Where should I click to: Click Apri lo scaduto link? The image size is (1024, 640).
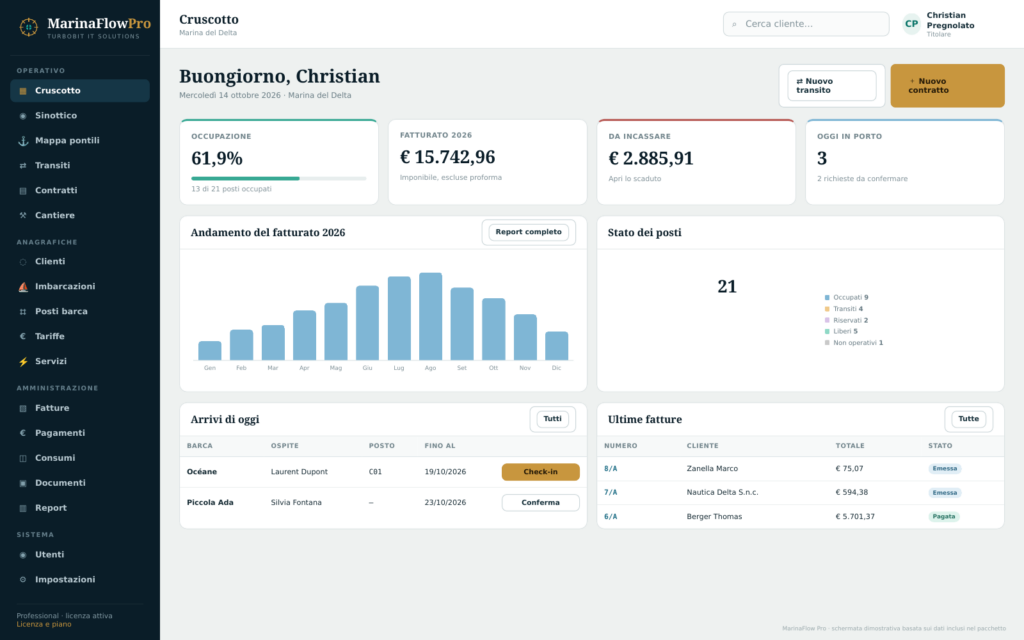(x=635, y=178)
